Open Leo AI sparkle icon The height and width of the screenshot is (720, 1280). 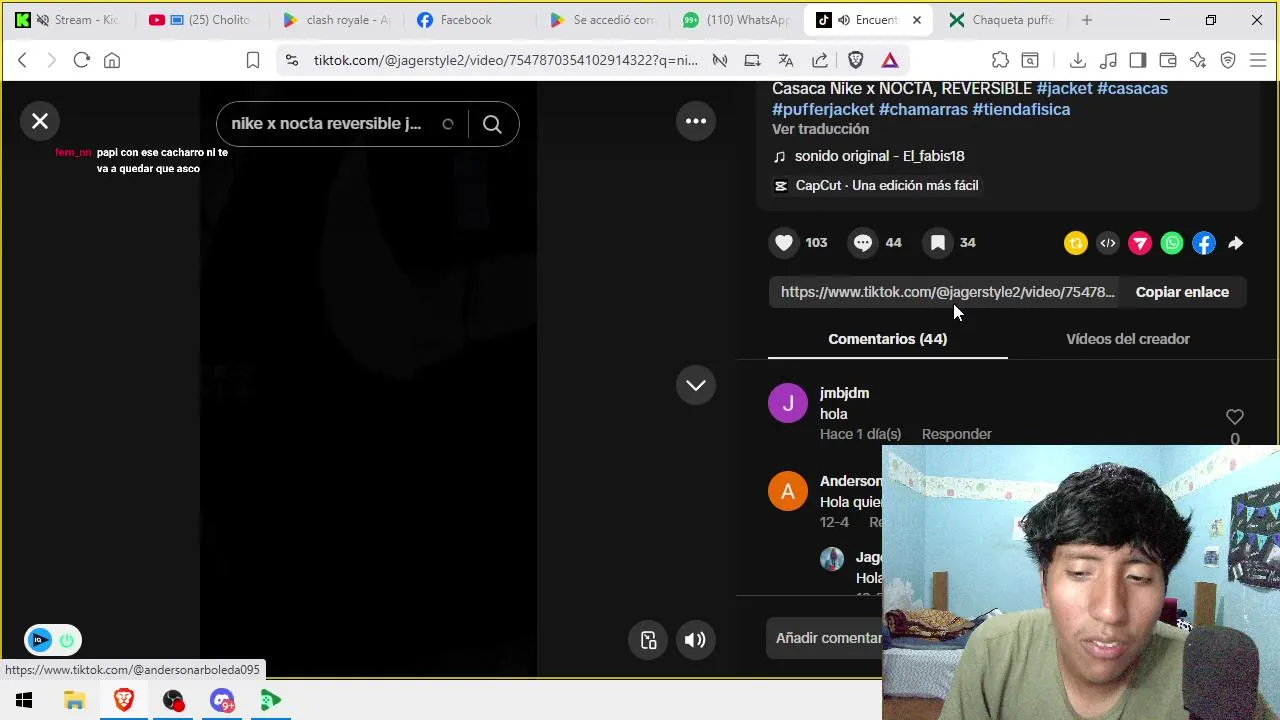tap(1198, 60)
